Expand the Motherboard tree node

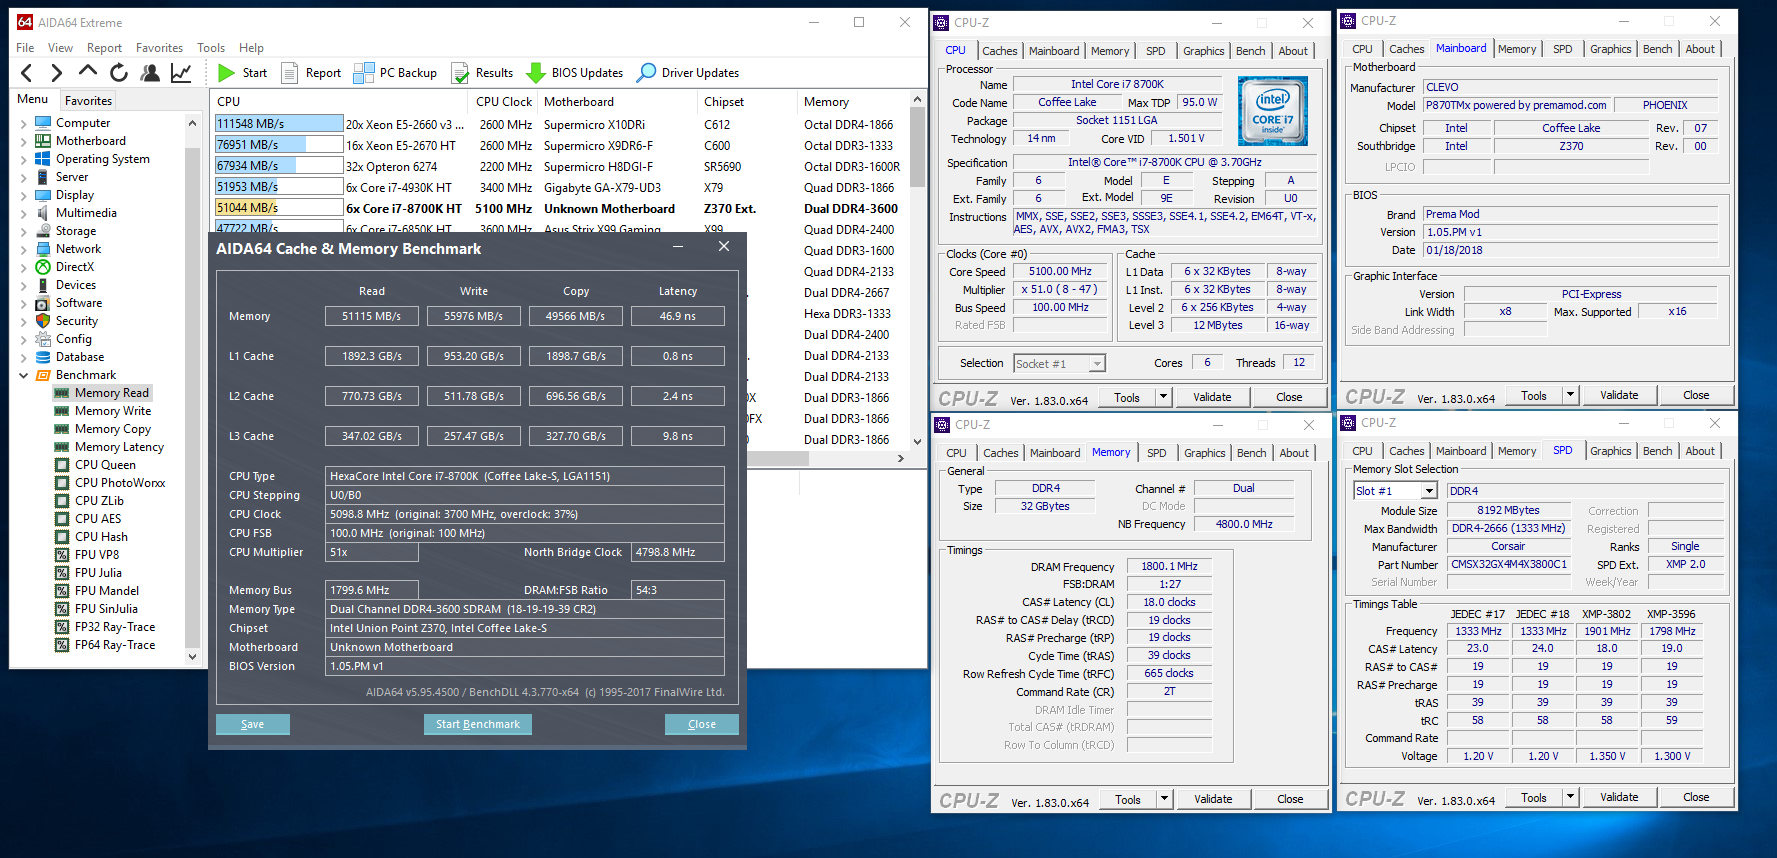pyautogui.click(x=23, y=141)
